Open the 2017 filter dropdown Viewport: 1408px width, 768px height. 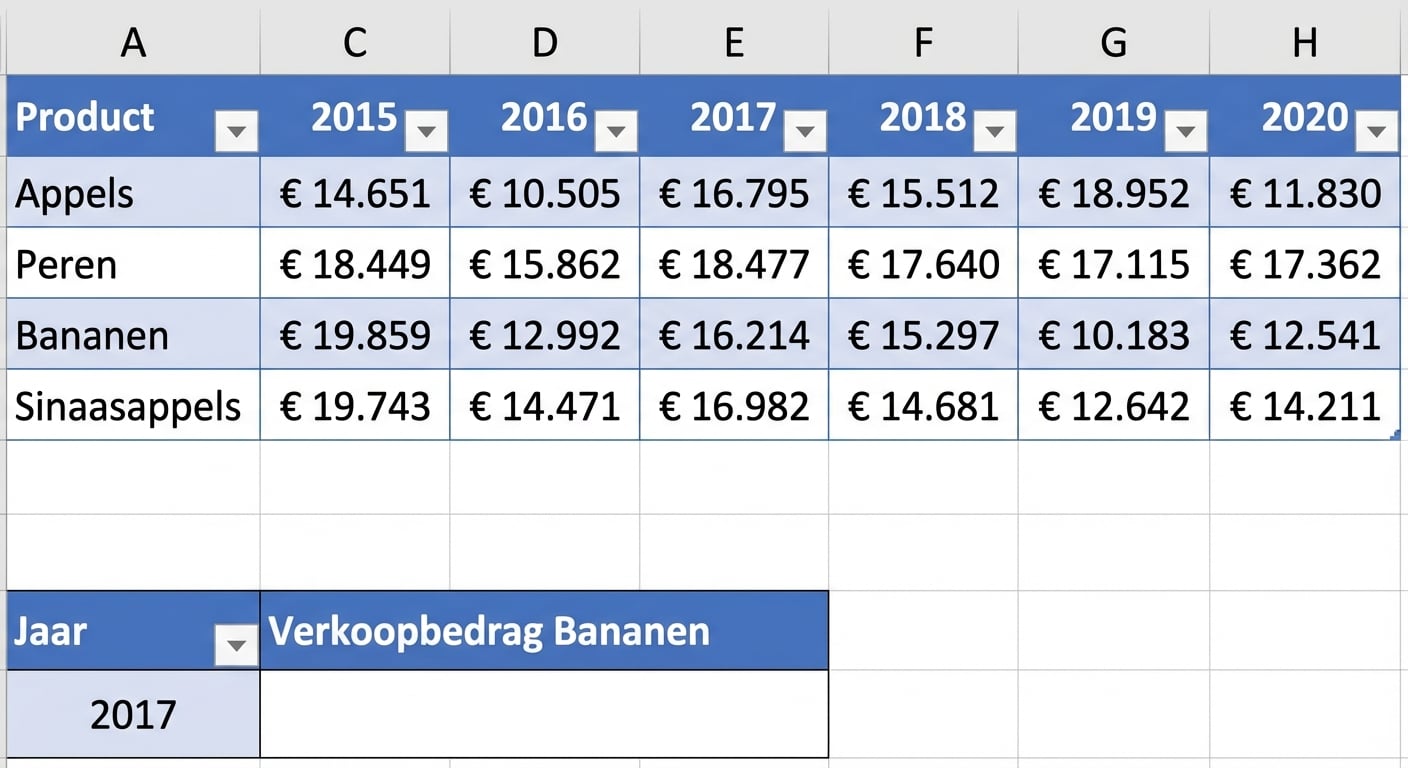click(807, 131)
